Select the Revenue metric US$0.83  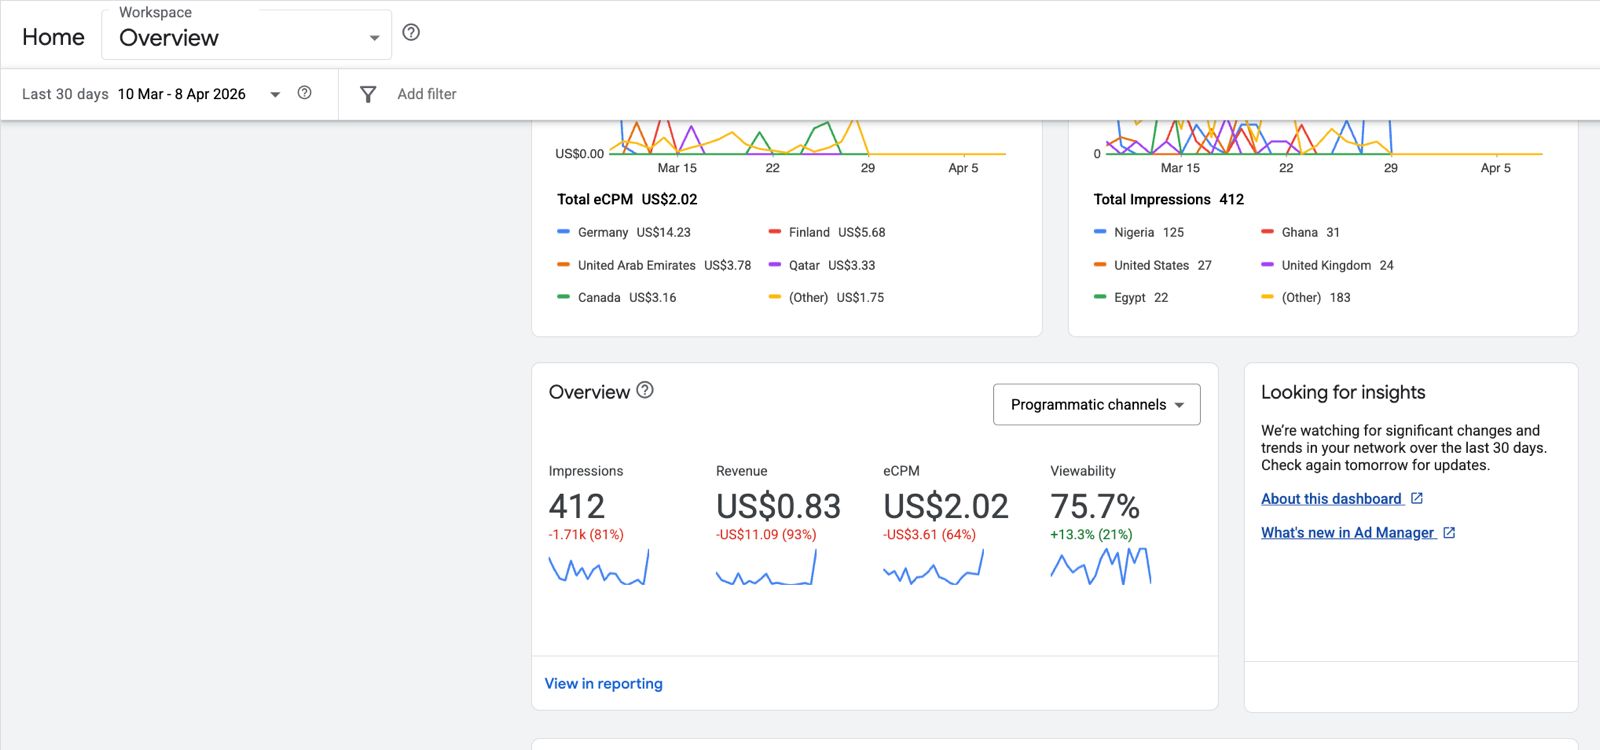pos(778,506)
